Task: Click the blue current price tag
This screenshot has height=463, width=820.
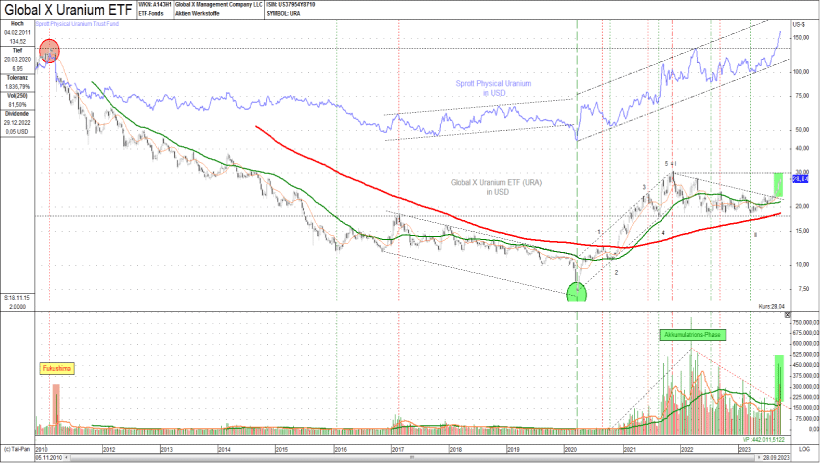Action: pos(799,179)
